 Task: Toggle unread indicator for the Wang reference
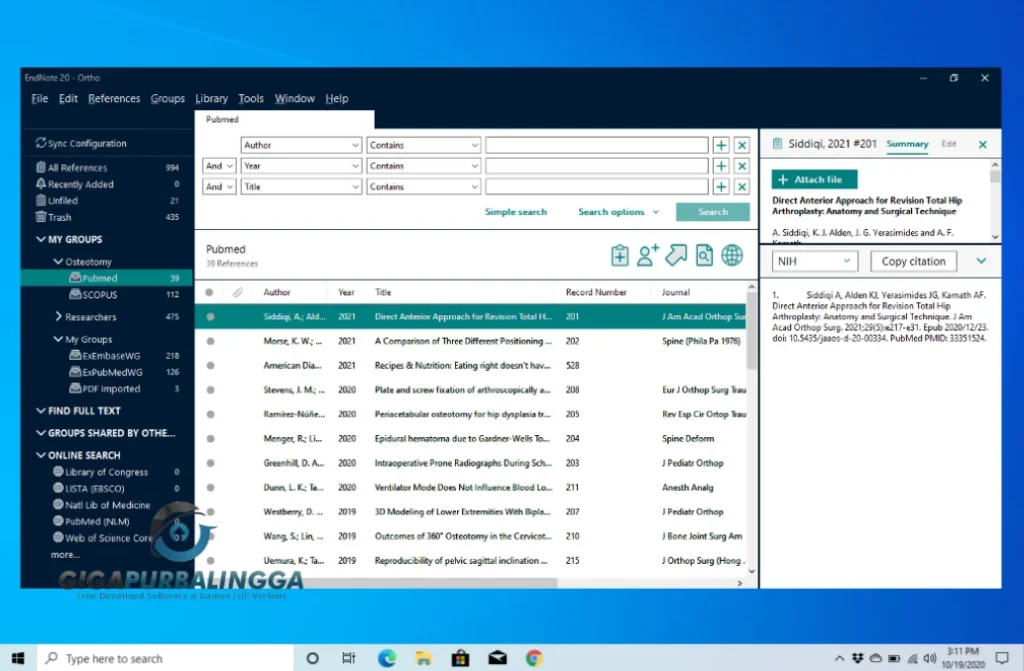coord(209,536)
